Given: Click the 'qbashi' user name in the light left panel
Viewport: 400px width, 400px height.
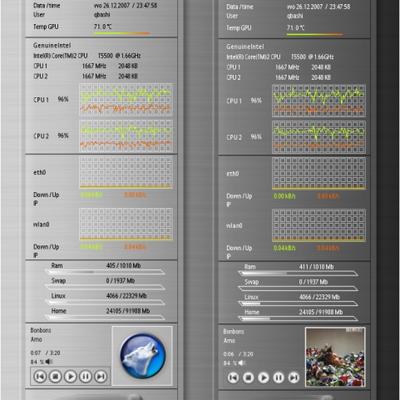Looking at the screenshot, I should pyautogui.click(x=102, y=15).
